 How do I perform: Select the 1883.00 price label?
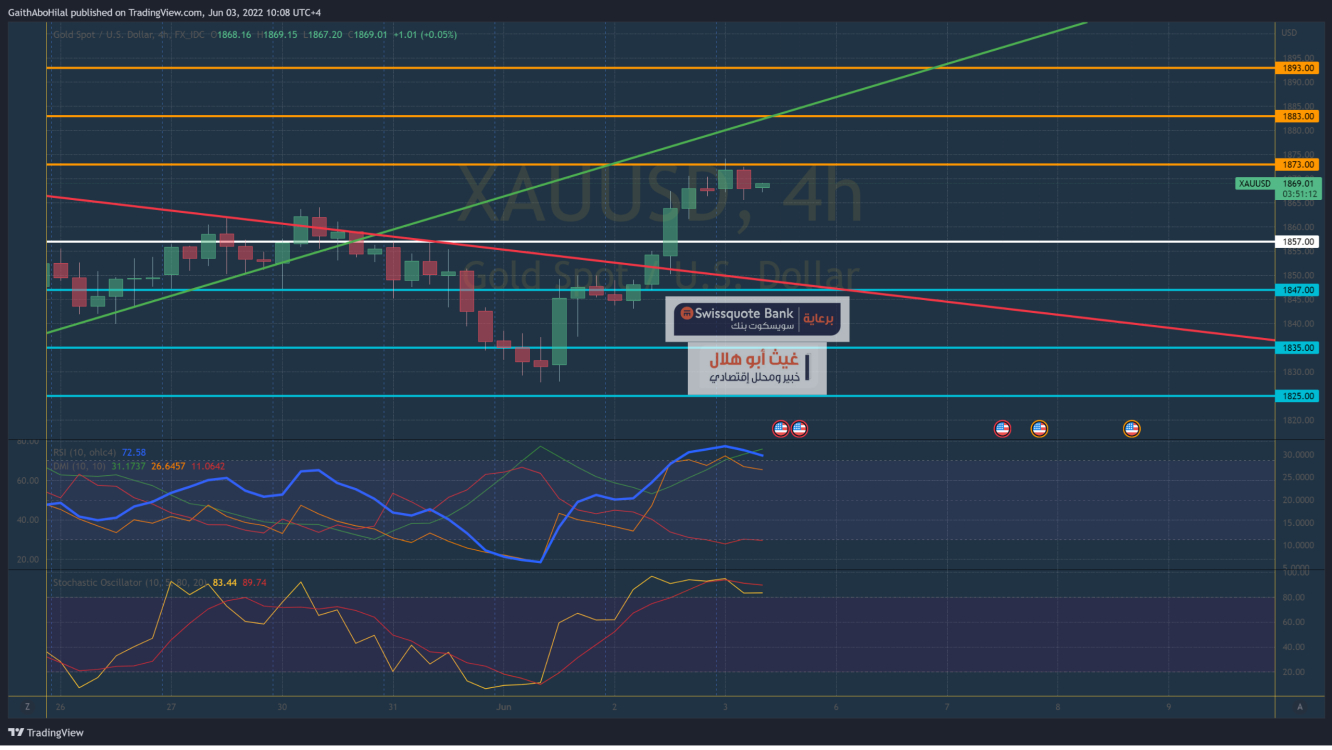tap(1298, 116)
